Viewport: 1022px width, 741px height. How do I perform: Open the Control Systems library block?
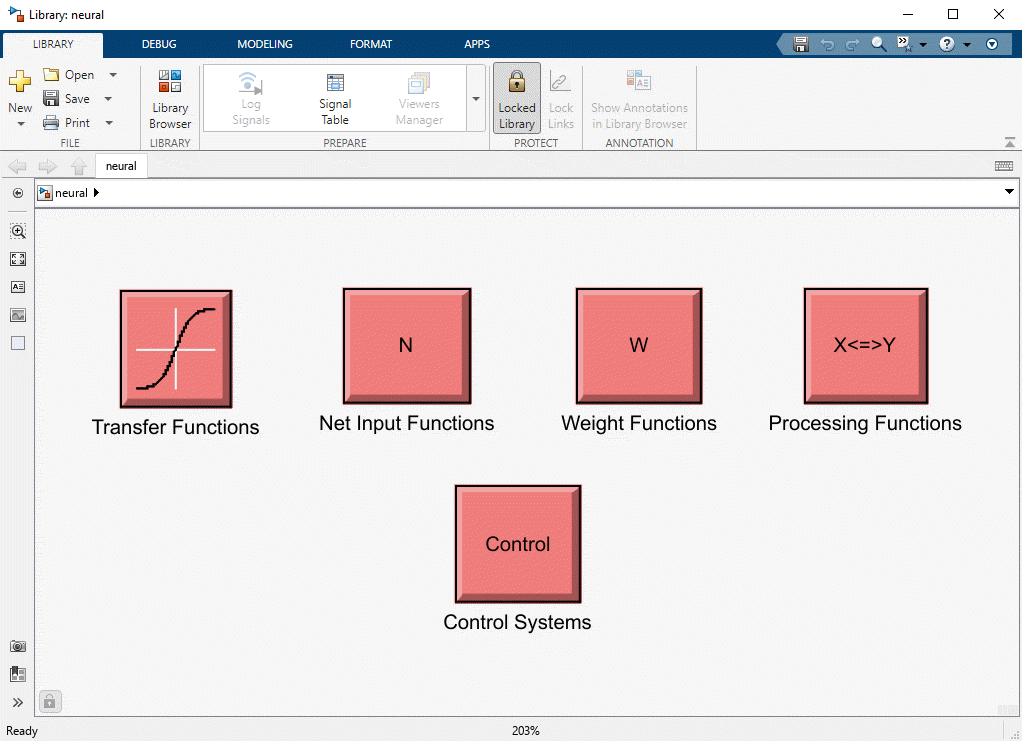[517, 543]
